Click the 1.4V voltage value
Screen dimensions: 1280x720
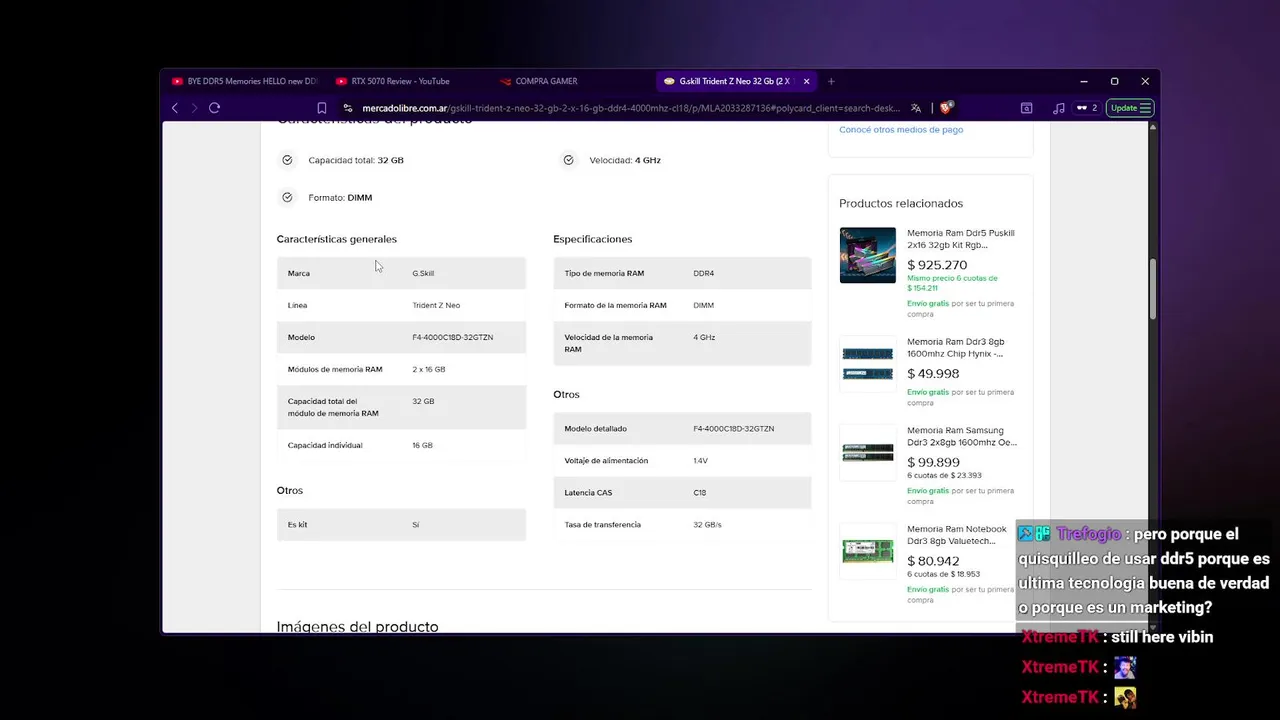point(700,461)
